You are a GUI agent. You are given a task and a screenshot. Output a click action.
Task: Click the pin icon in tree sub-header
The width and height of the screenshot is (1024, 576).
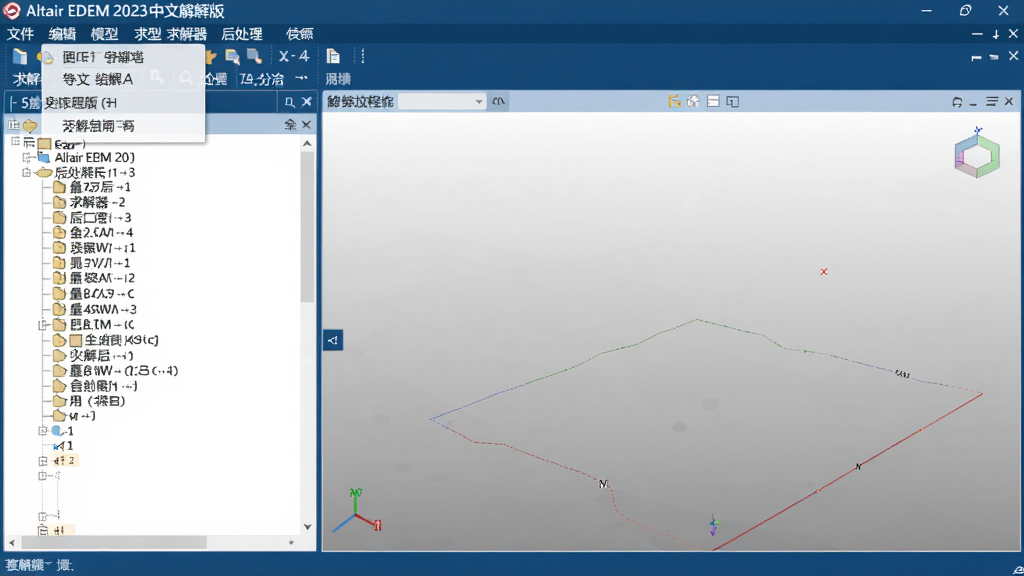(291, 125)
